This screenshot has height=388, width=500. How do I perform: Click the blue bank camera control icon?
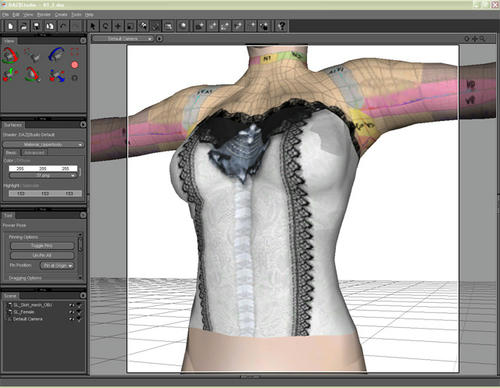[57, 55]
